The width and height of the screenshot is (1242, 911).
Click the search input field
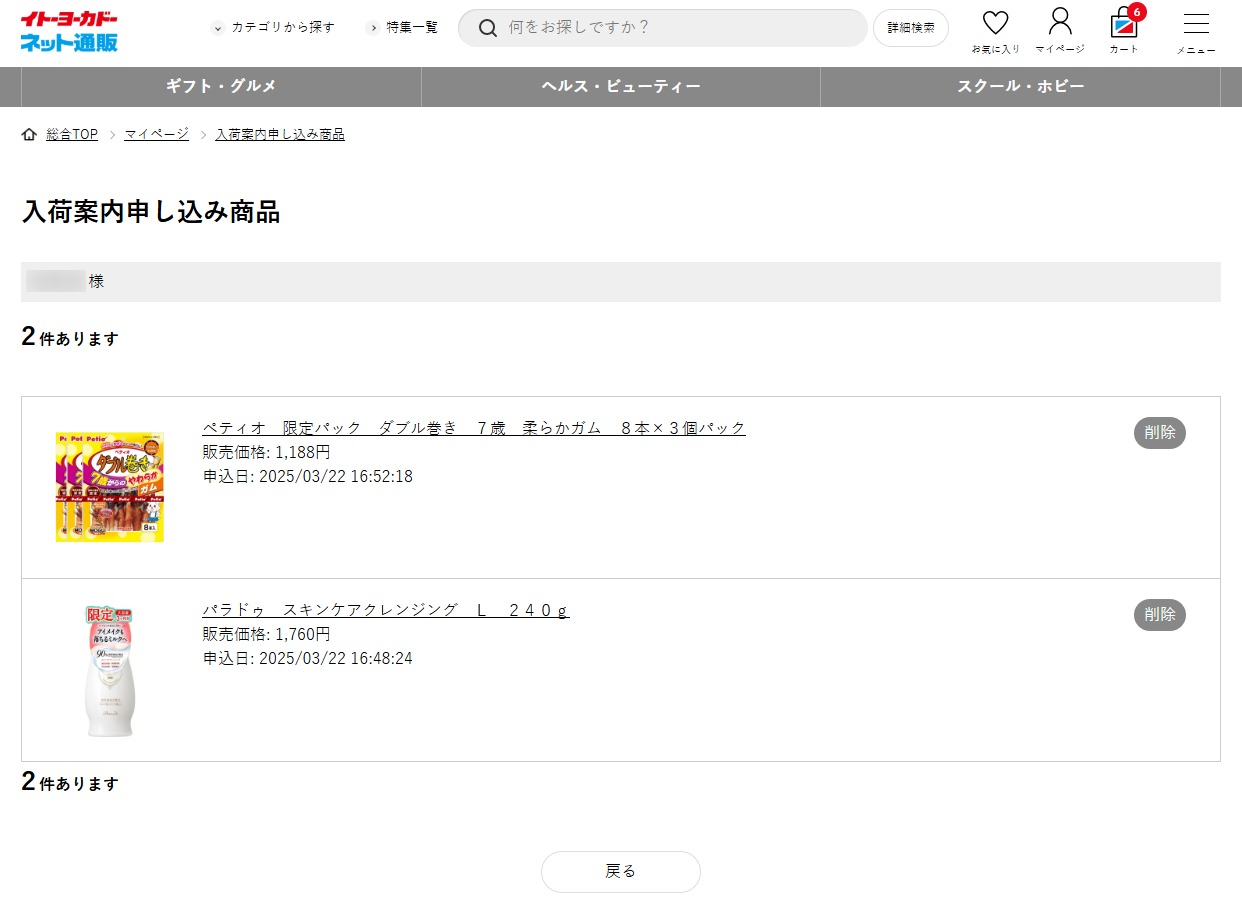[680, 28]
